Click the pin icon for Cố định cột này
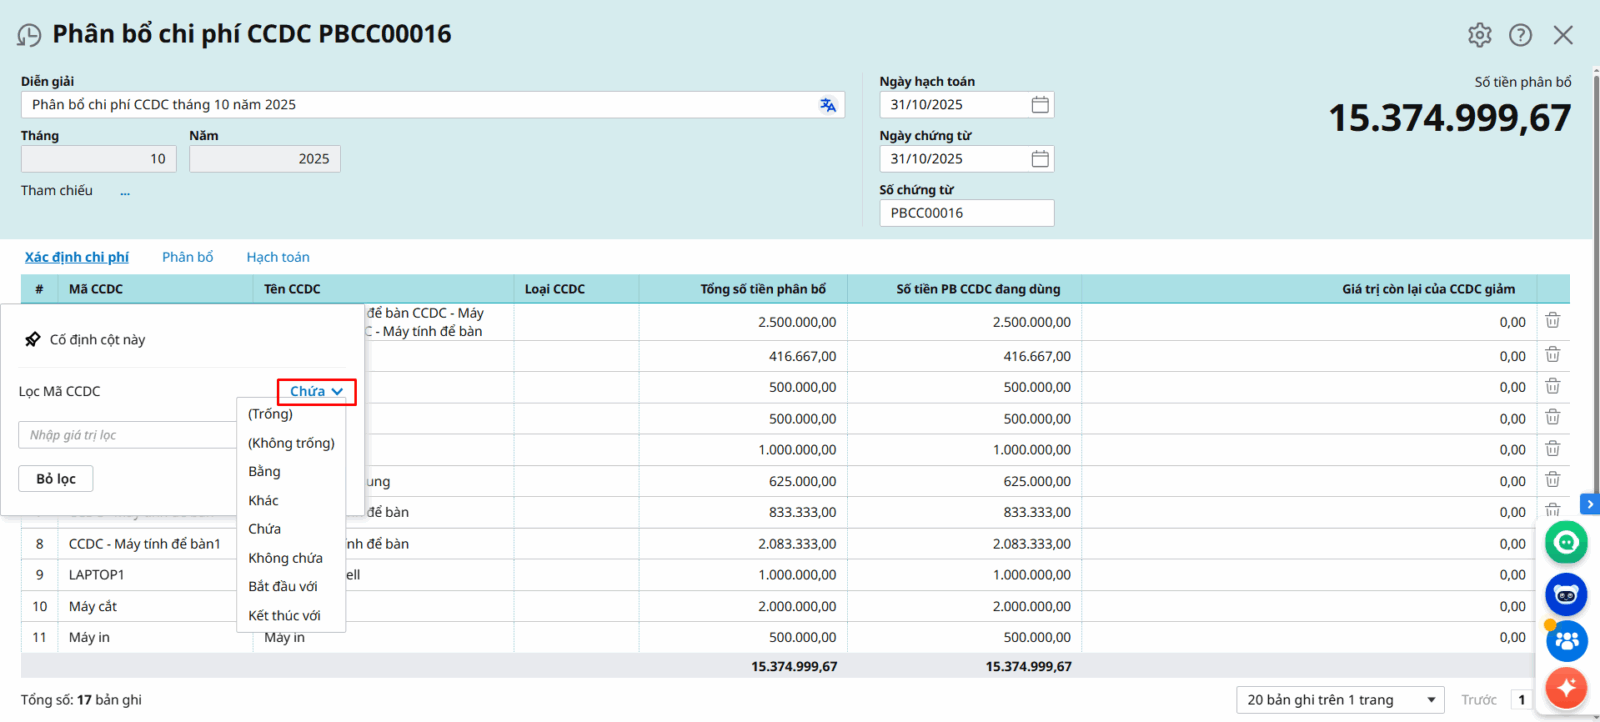Image resolution: width=1600 pixels, height=722 pixels. tap(33, 340)
